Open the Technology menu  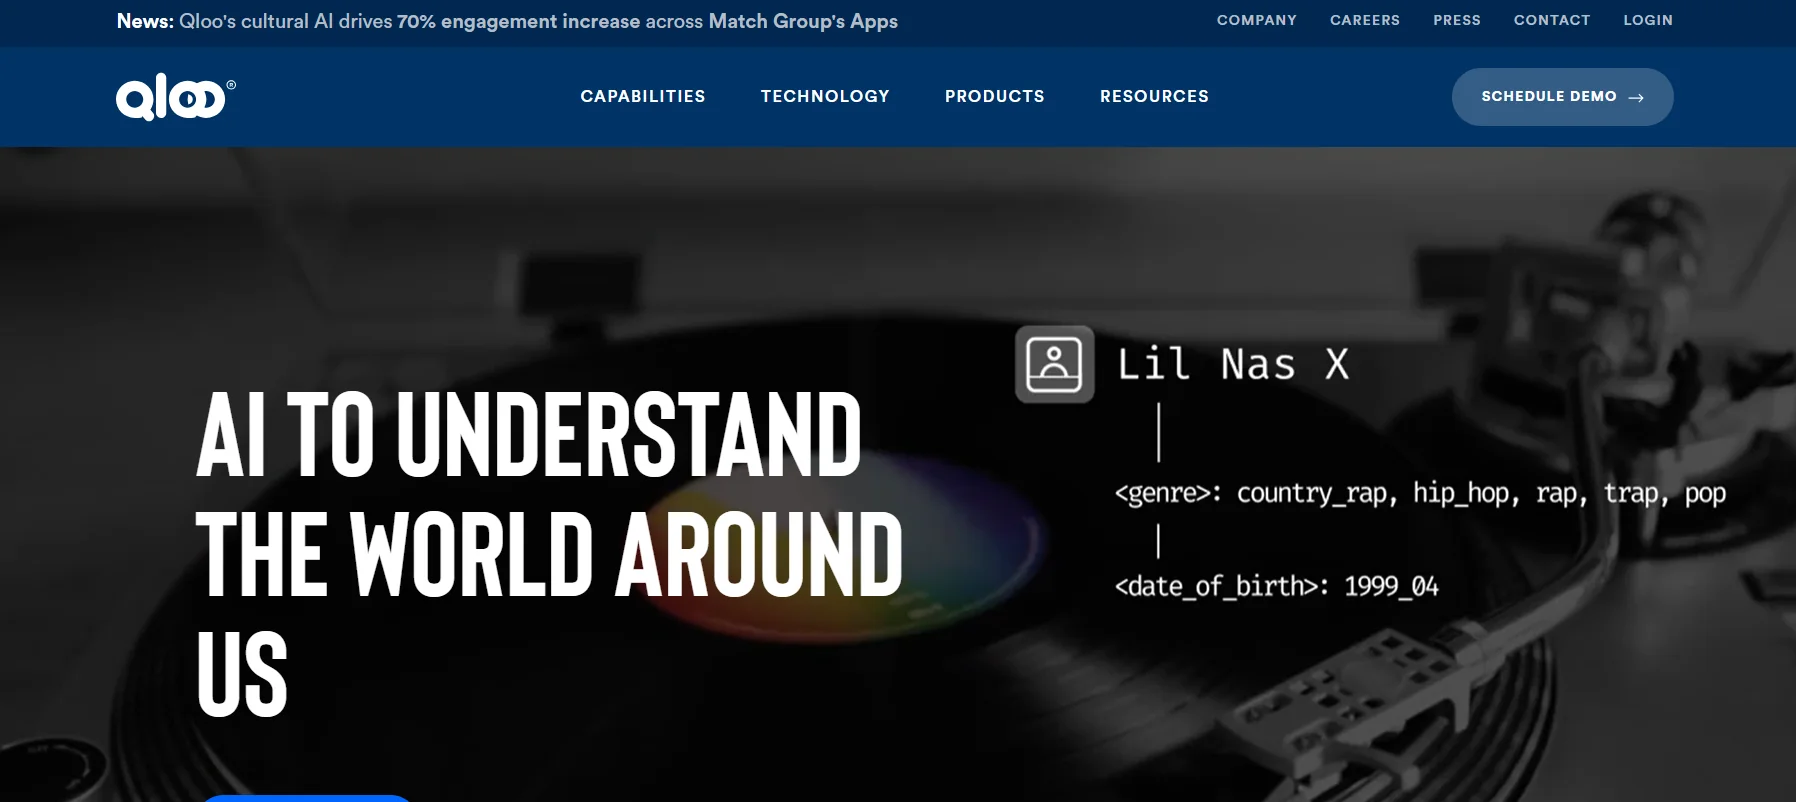click(825, 96)
